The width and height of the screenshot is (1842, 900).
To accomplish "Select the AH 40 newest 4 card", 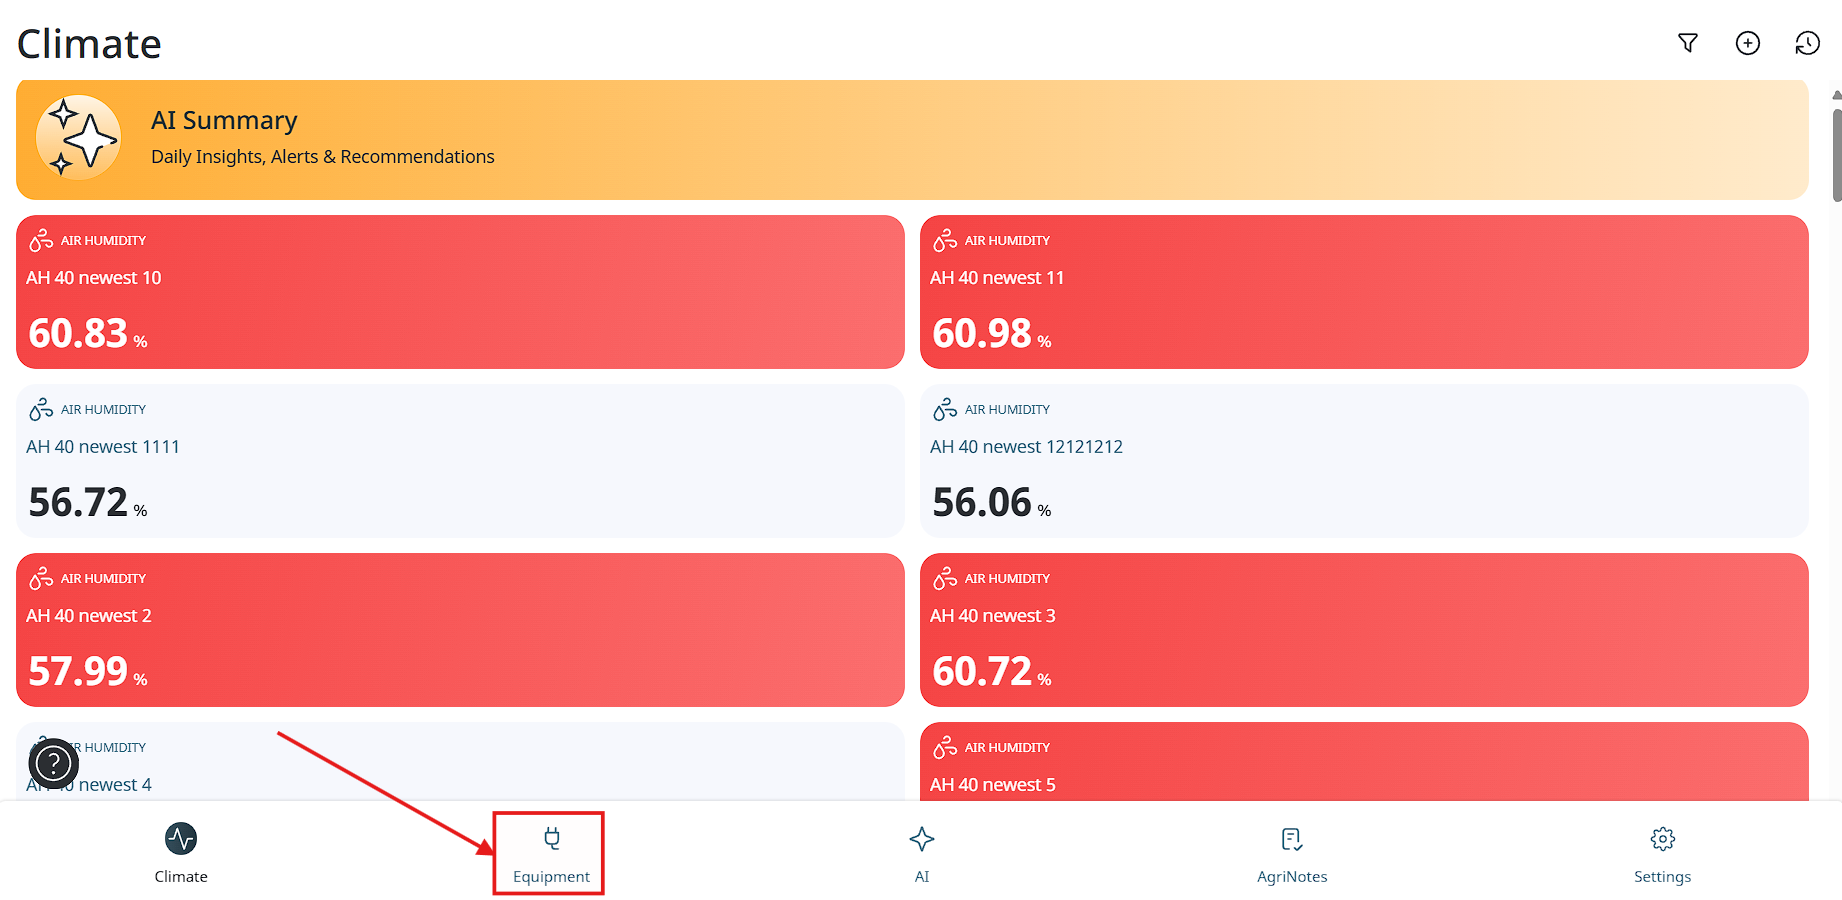I will pyautogui.click(x=460, y=765).
